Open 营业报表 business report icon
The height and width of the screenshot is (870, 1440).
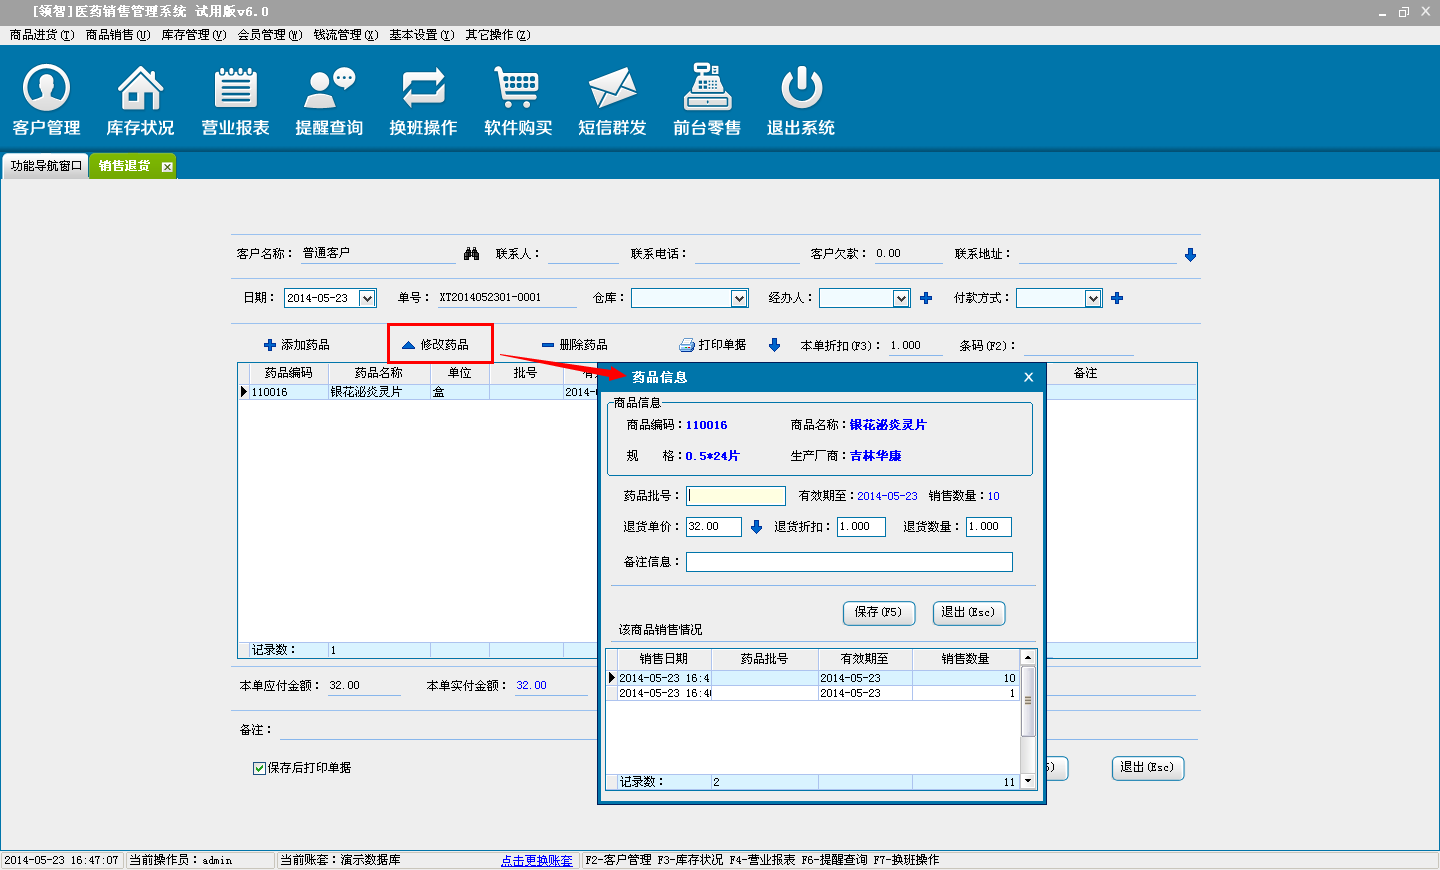click(x=235, y=100)
